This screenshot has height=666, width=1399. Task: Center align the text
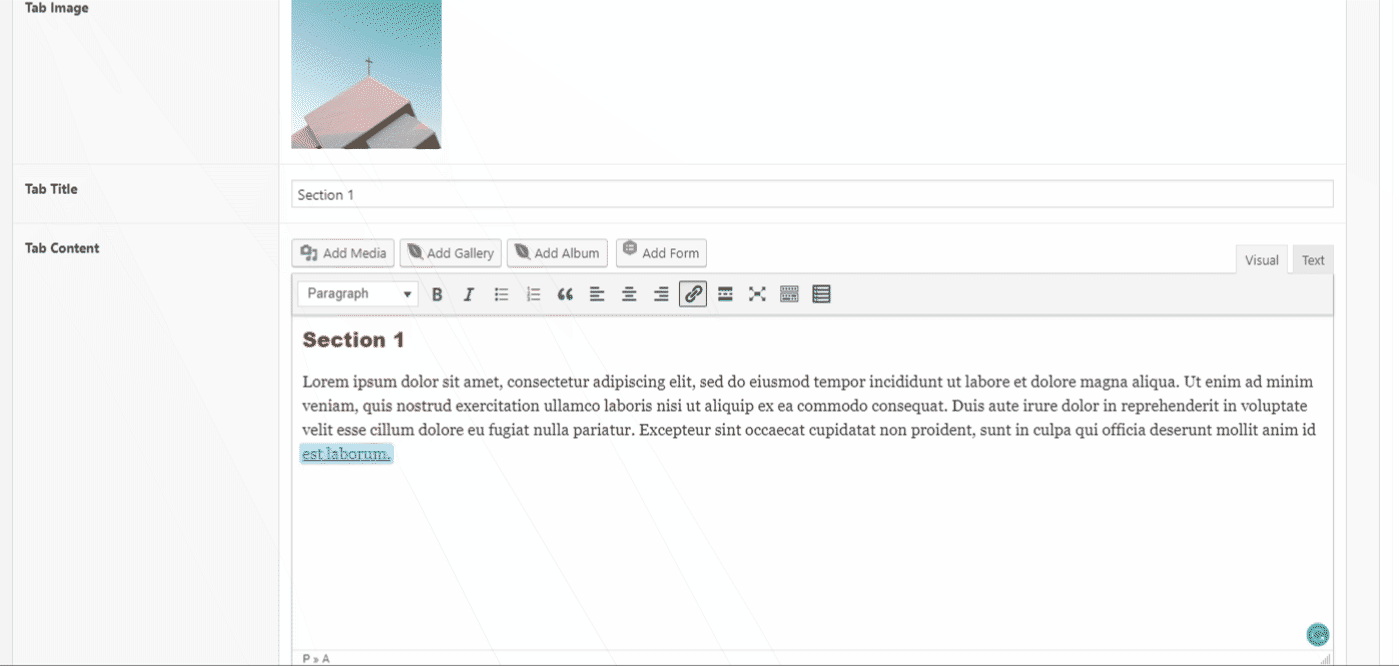point(629,294)
